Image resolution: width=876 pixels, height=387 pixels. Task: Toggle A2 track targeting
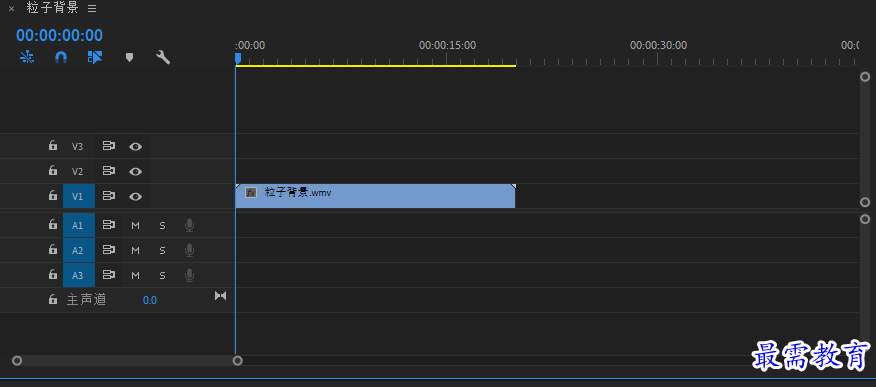[x=79, y=251]
